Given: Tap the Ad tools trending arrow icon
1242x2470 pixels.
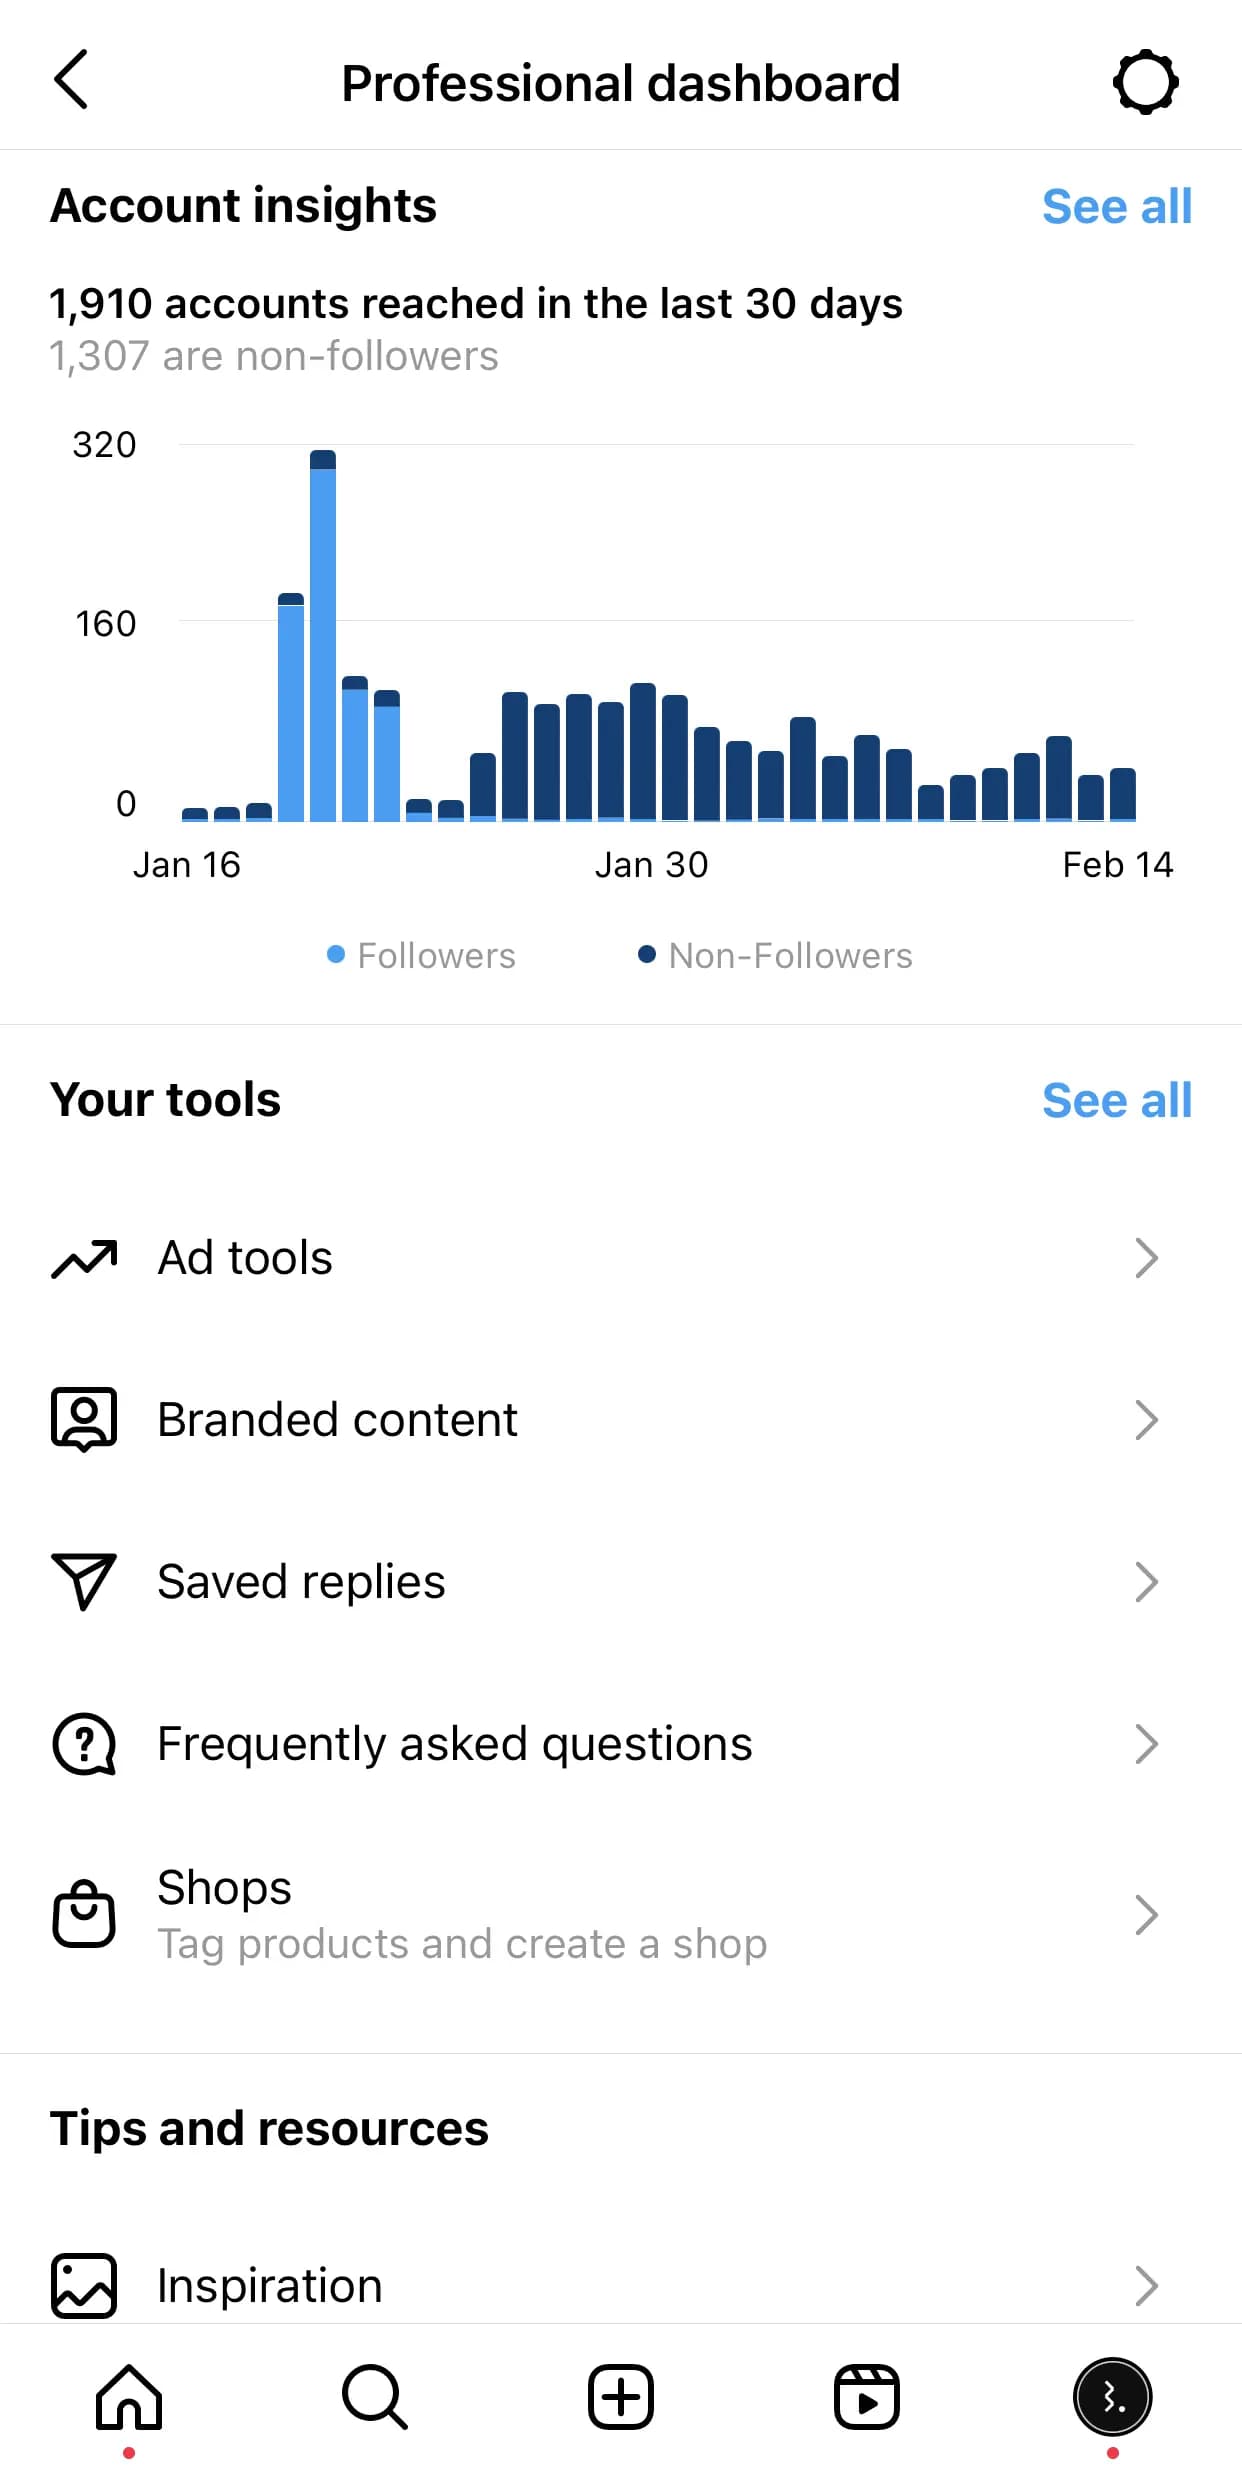Looking at the screenshot, I should pyautogui.click(x=84, y=1258).
